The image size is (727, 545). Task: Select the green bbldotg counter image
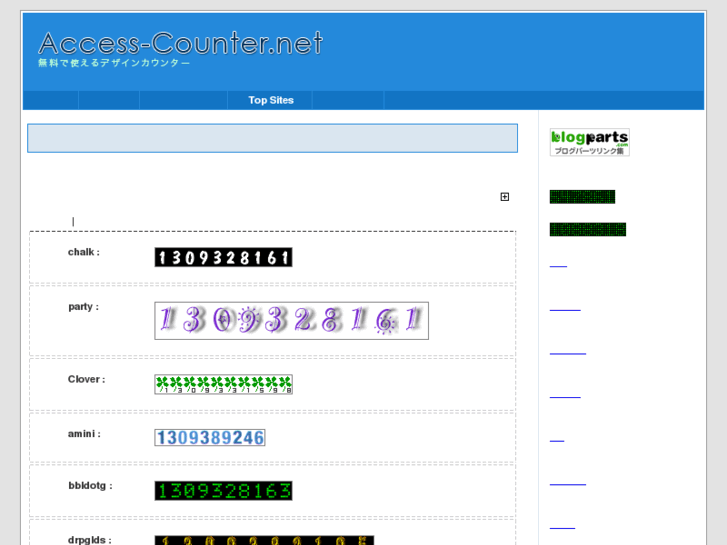click(x=223, y=491)
